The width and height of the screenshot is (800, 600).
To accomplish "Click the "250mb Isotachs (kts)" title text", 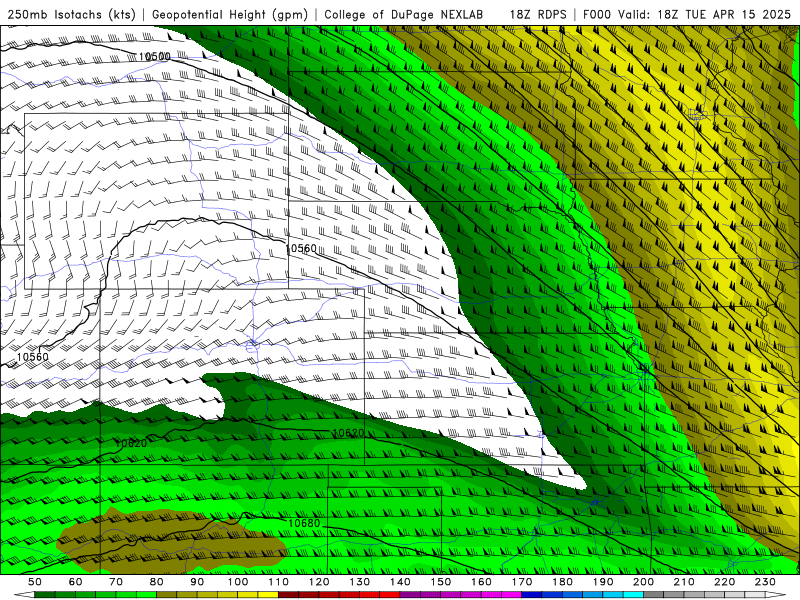I will coord(71,14).
